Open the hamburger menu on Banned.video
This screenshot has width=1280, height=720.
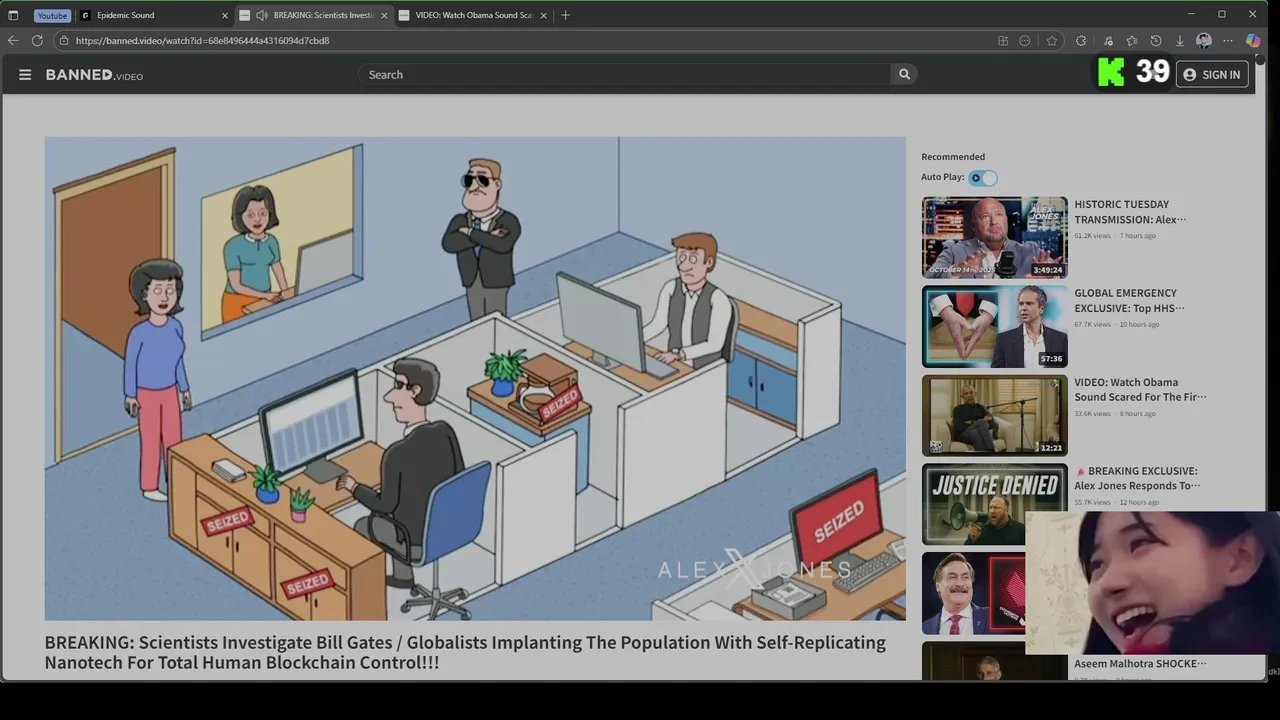pos(25,75)
